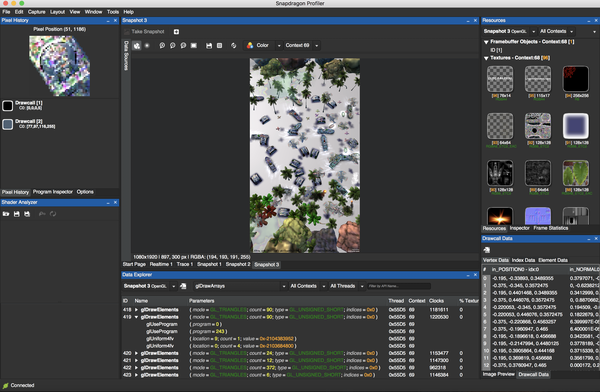Click export icon next to Snapshot 3 in Data Explorer
This screenshot has width=600, height=392.
click(183, 286)
